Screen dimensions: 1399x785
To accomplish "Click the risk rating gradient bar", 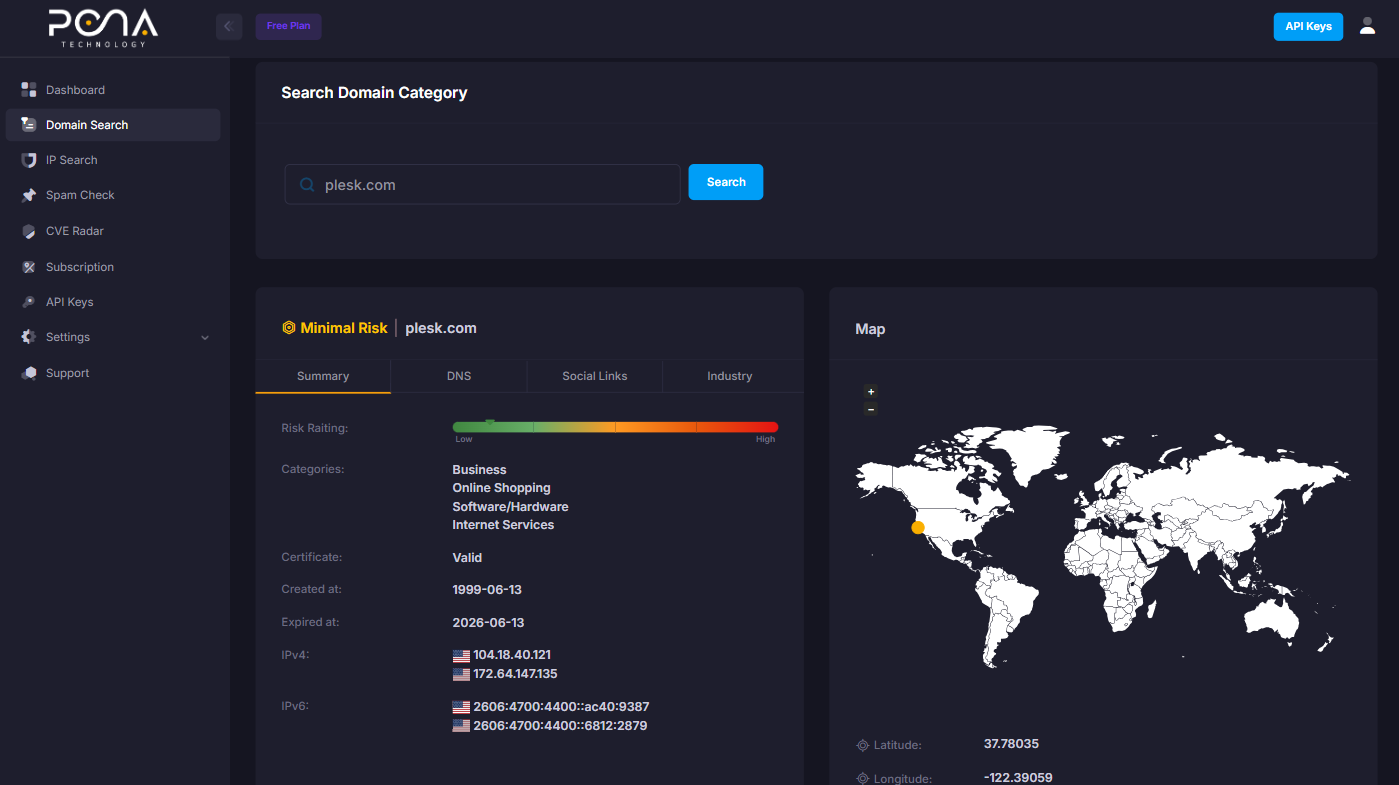I will [615, 427].
